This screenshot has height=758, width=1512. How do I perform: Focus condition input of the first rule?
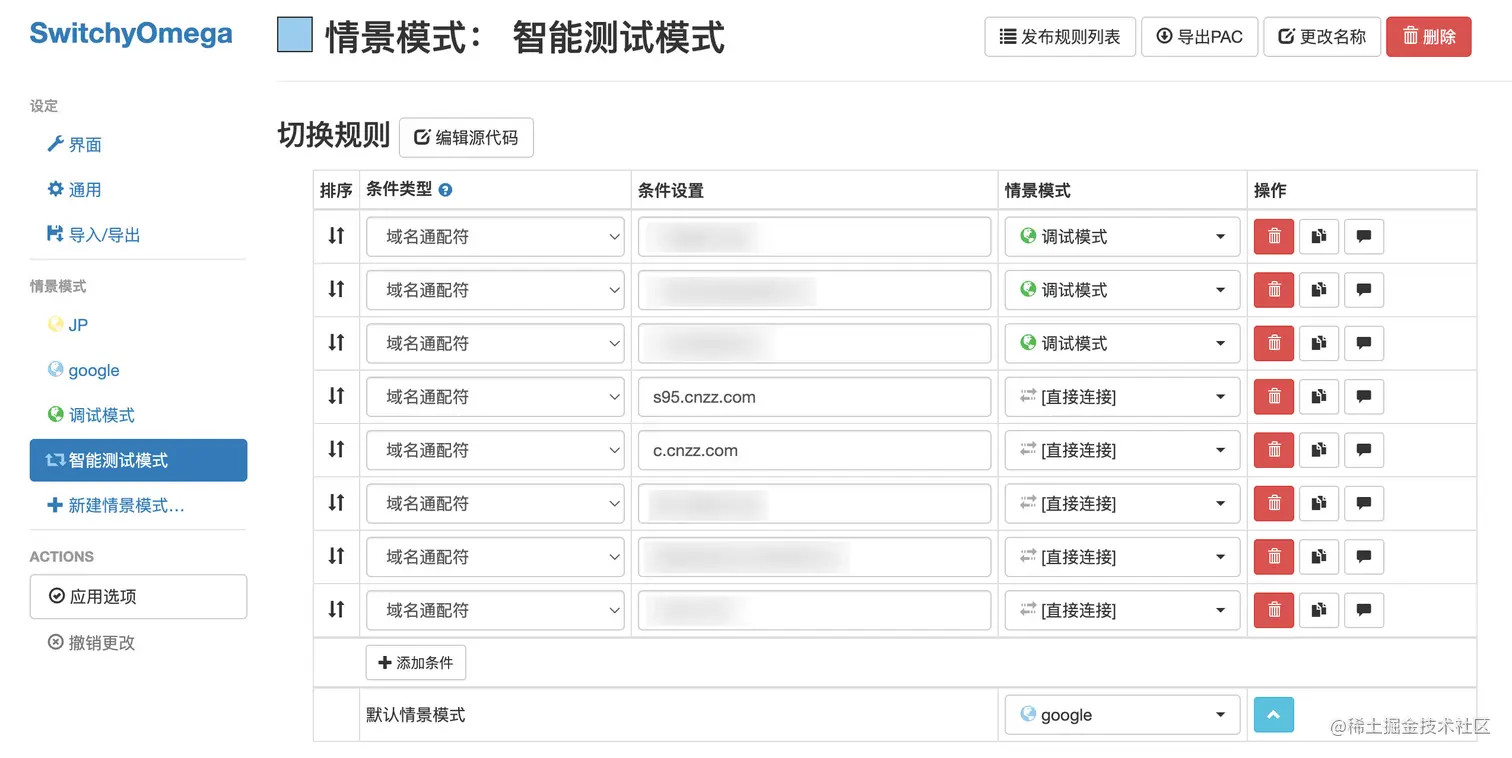click(815, 237)
